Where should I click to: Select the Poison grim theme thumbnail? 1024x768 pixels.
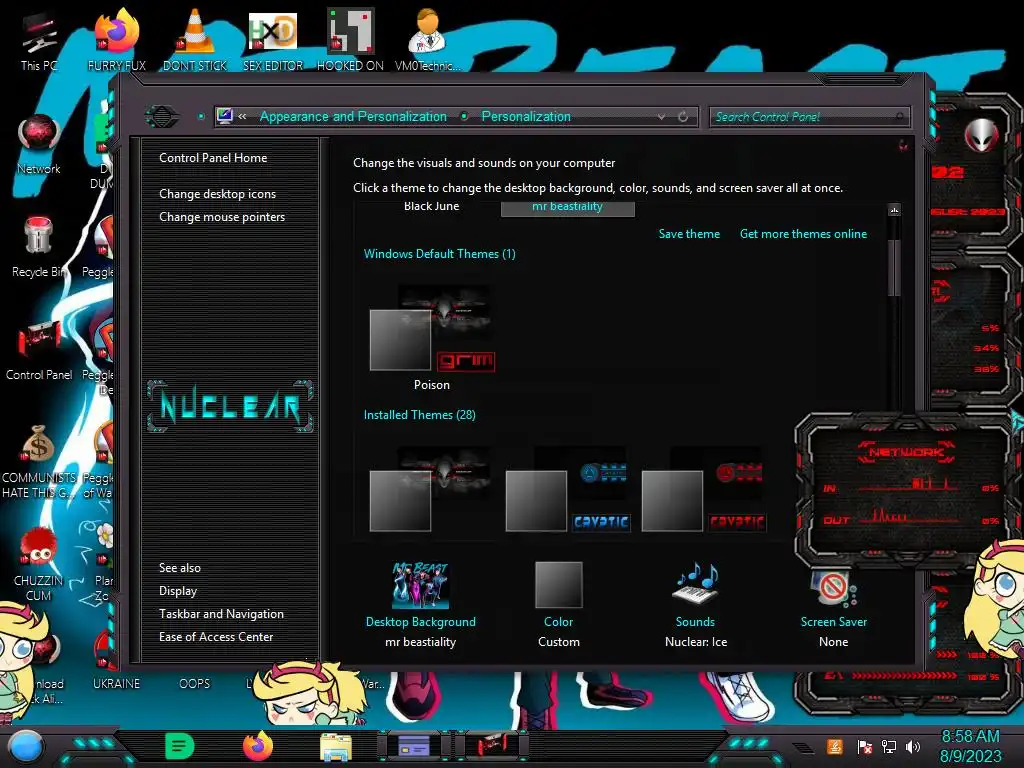(x=432, y=338)
